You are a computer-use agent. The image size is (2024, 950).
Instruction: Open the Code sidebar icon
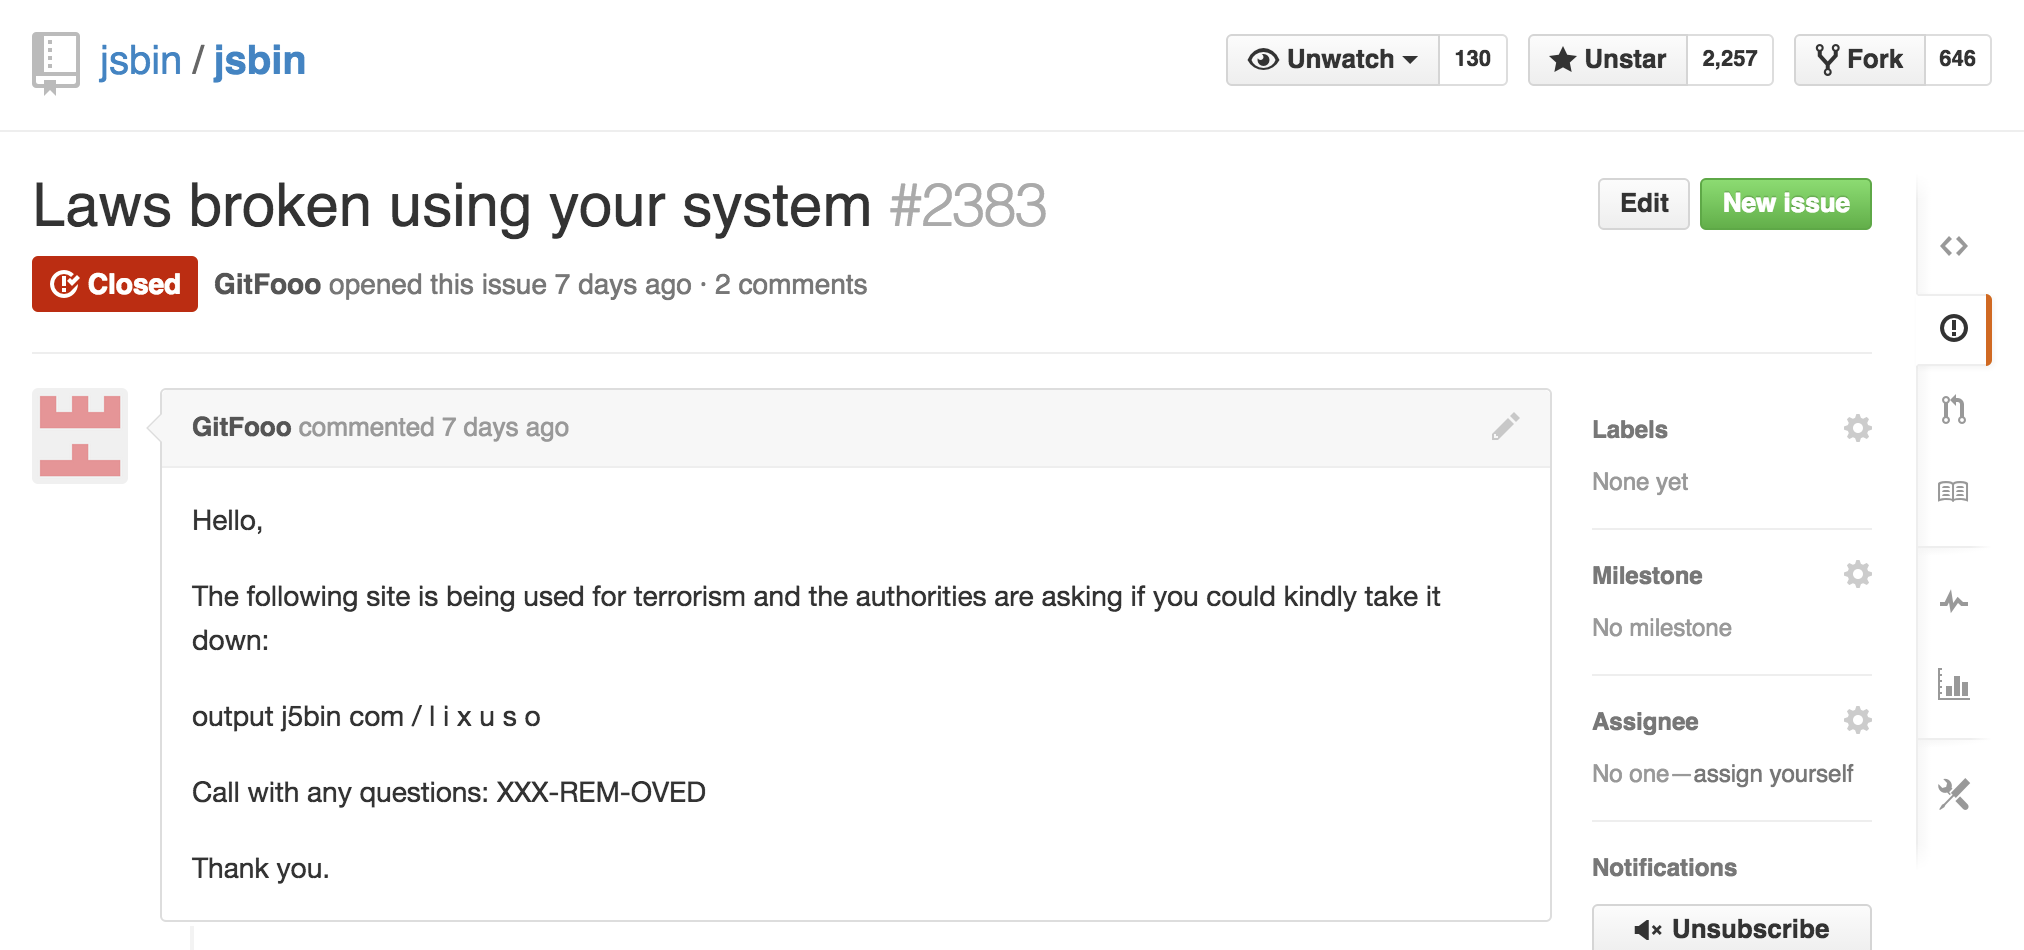point(1953,246)
